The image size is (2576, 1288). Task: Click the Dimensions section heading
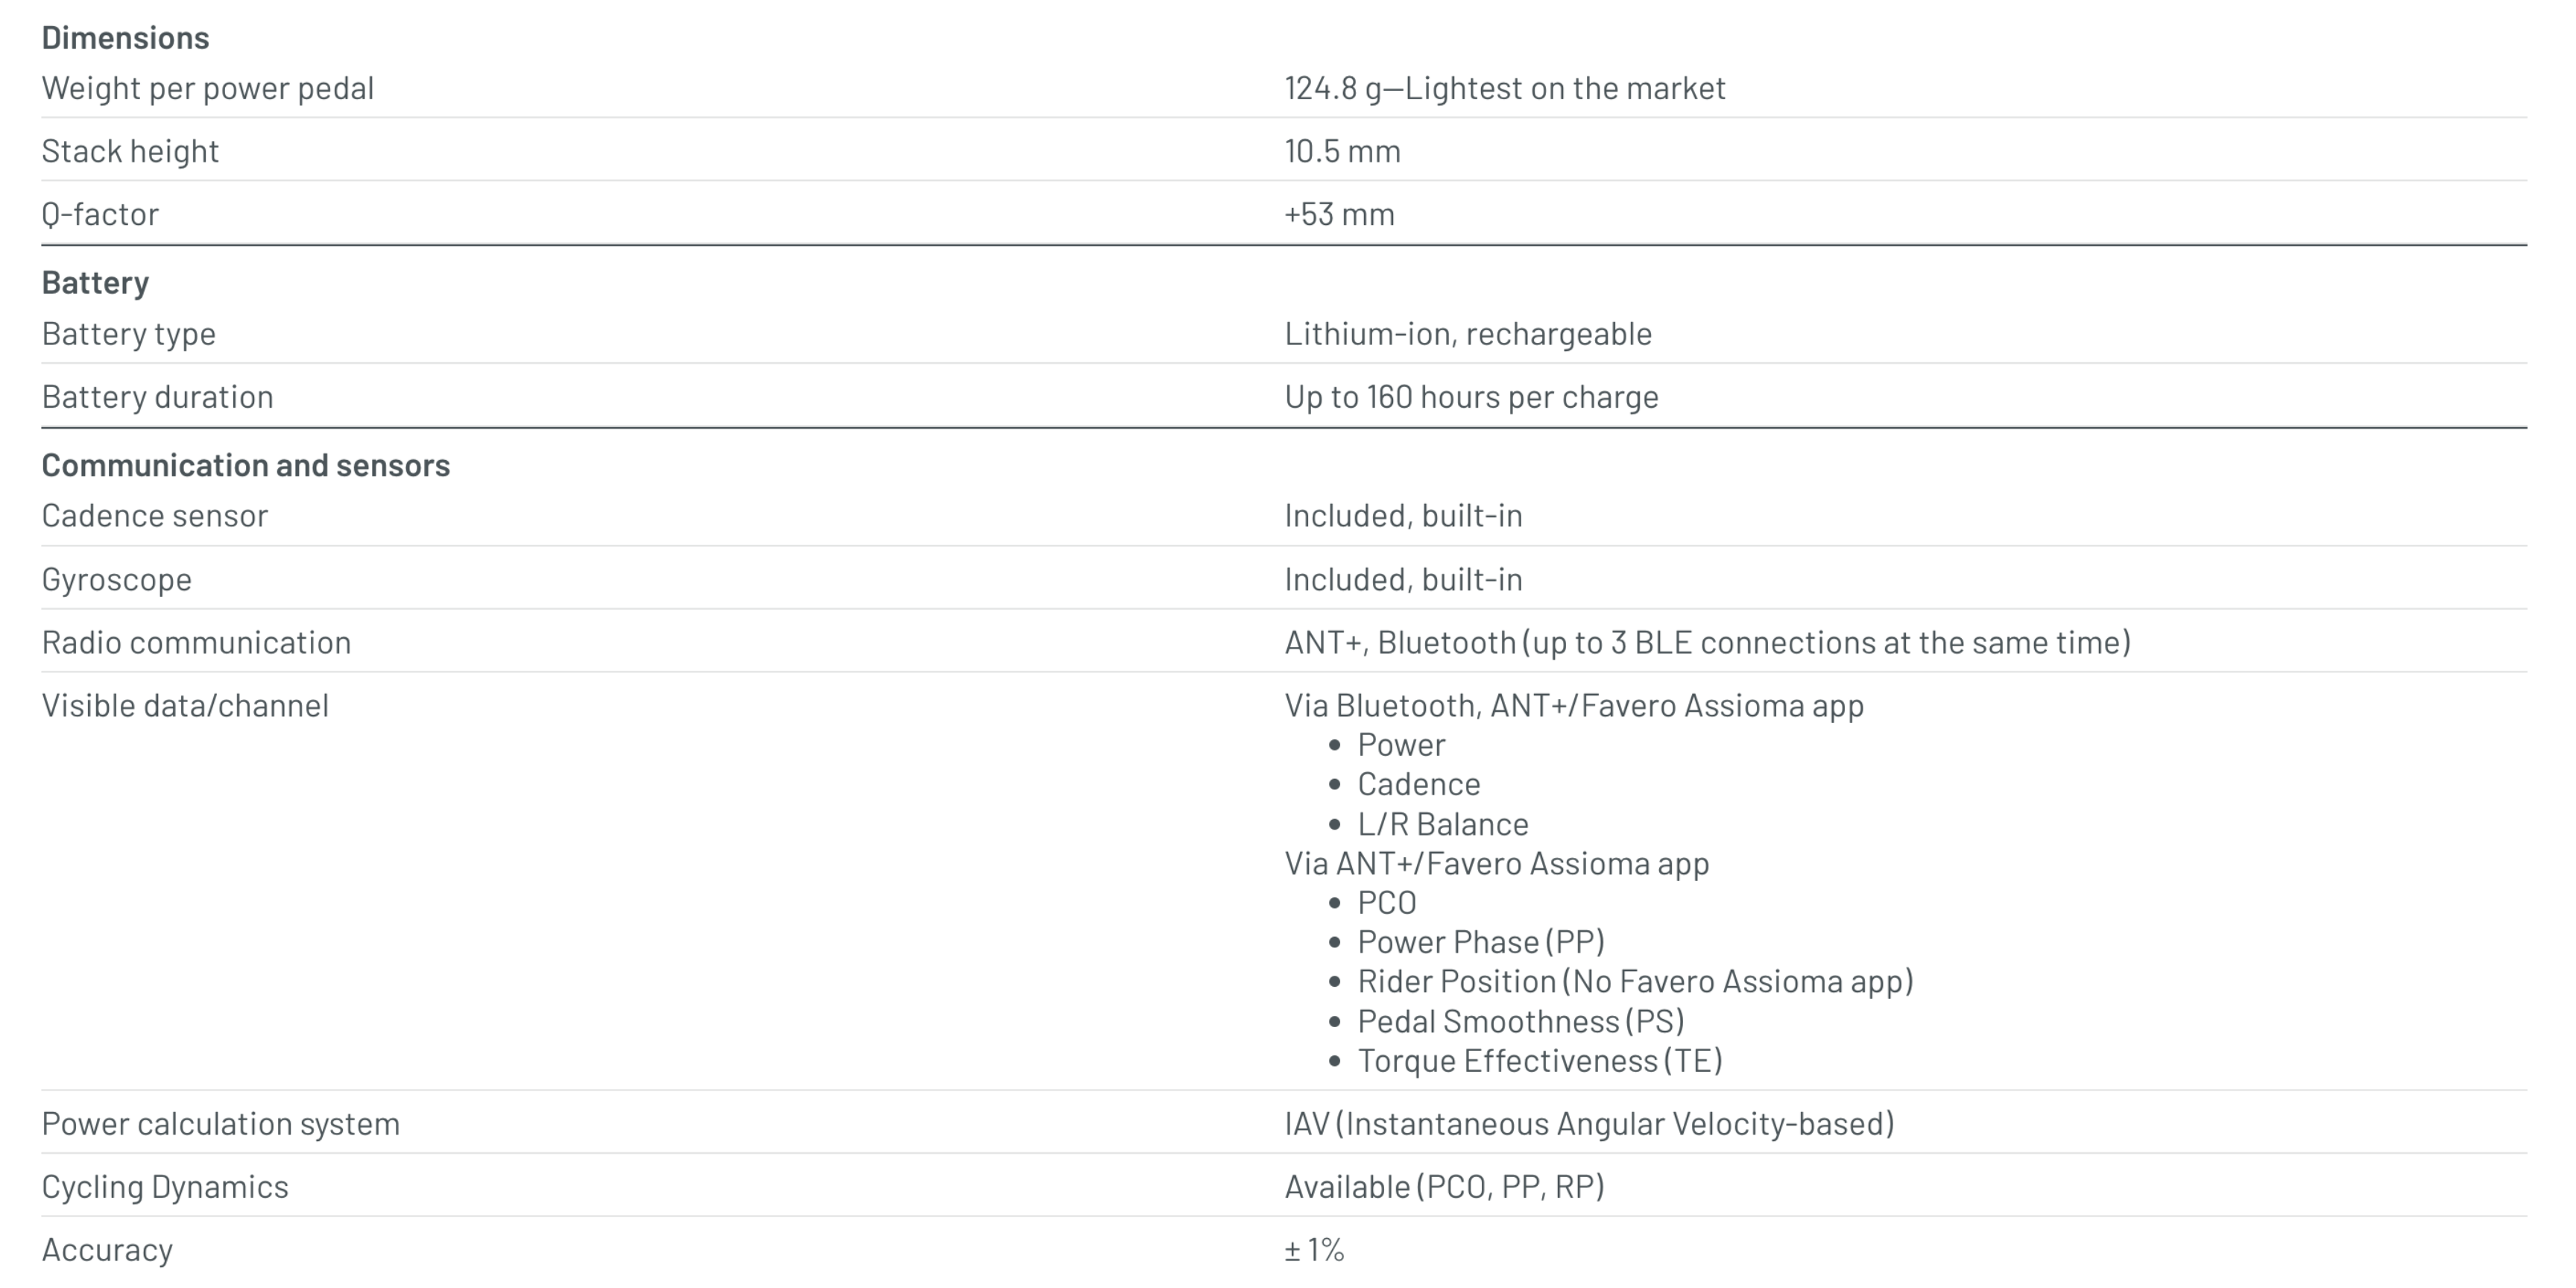[x=125, y=38]
